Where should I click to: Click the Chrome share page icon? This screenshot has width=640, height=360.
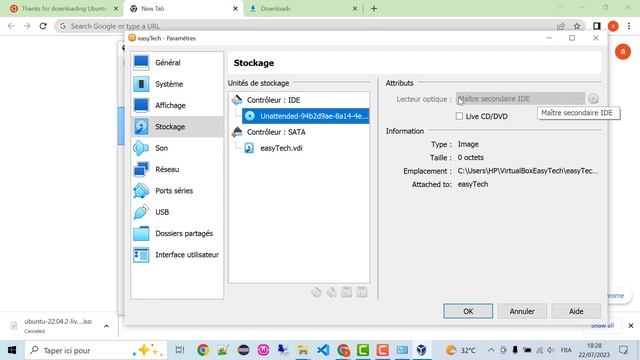pos(561,26)
